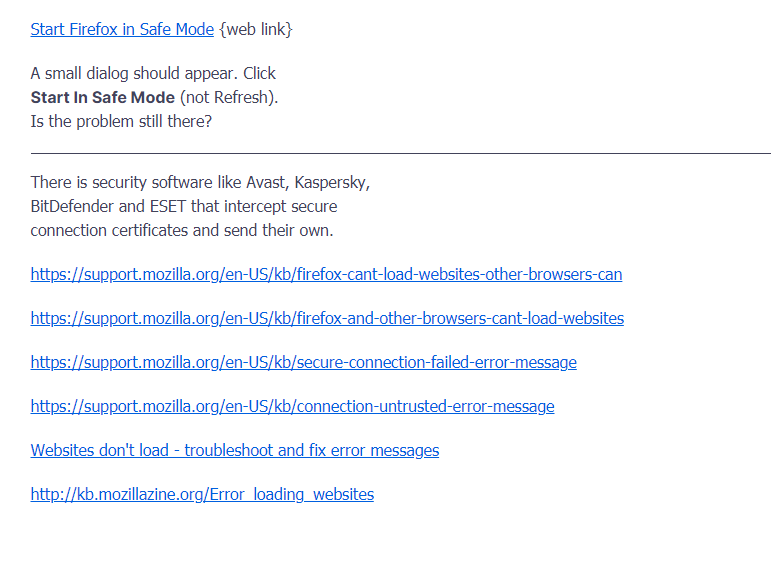771x564 pixels.
Task: Go to the kb.mozillazine.org Error_loading_websites link
Action: (202, 494)
